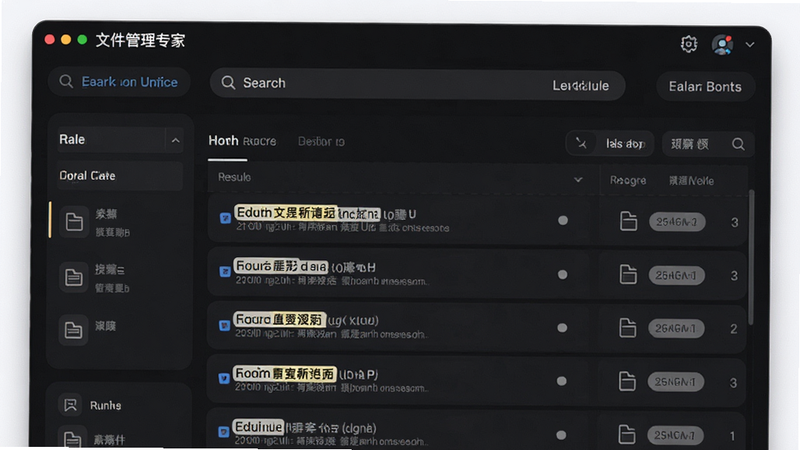Sort by the Reogre column header
Viewport: 800px width, 450px height.
coord(628,180)
